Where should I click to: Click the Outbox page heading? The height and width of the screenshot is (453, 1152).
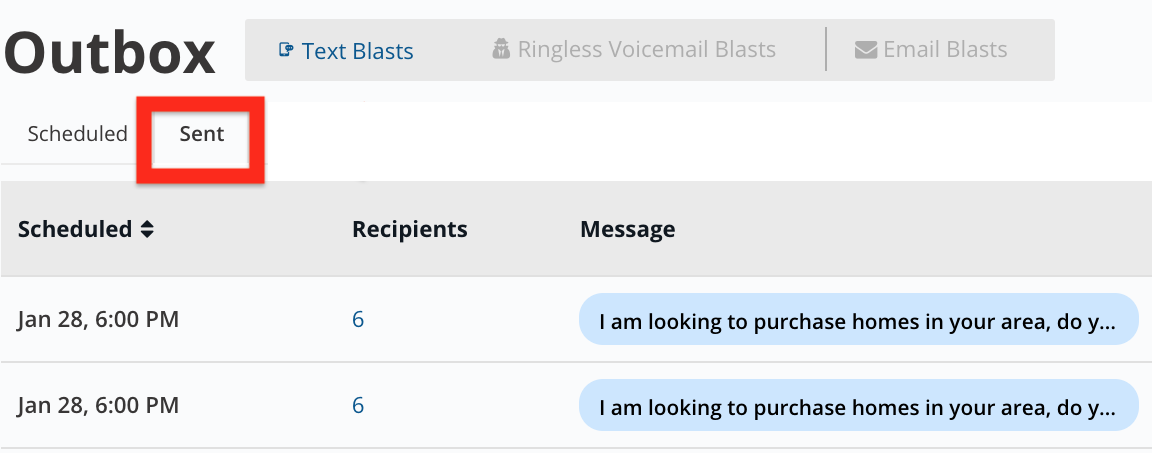pyautogui.click(x=109, y=54)
